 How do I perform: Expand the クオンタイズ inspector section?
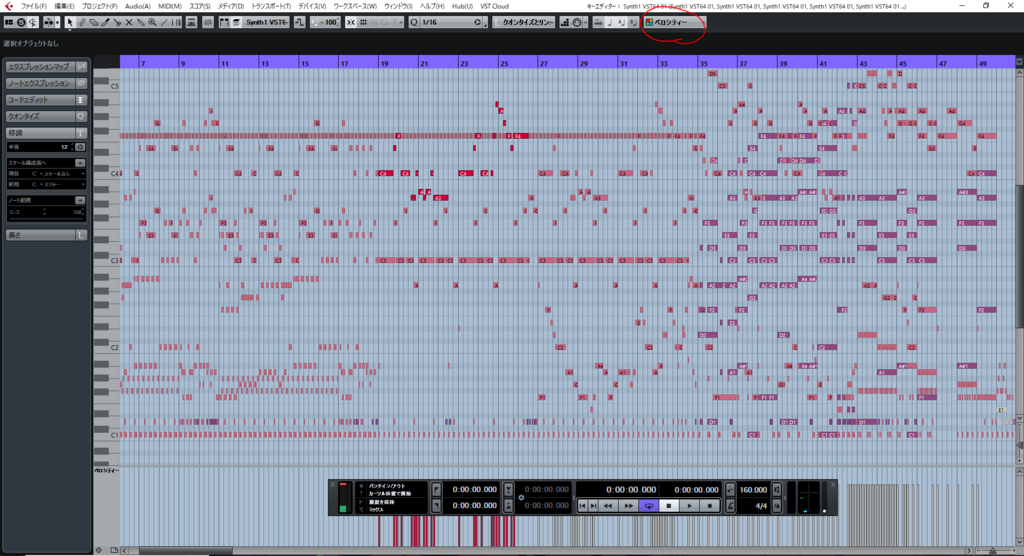coord(46,116)
